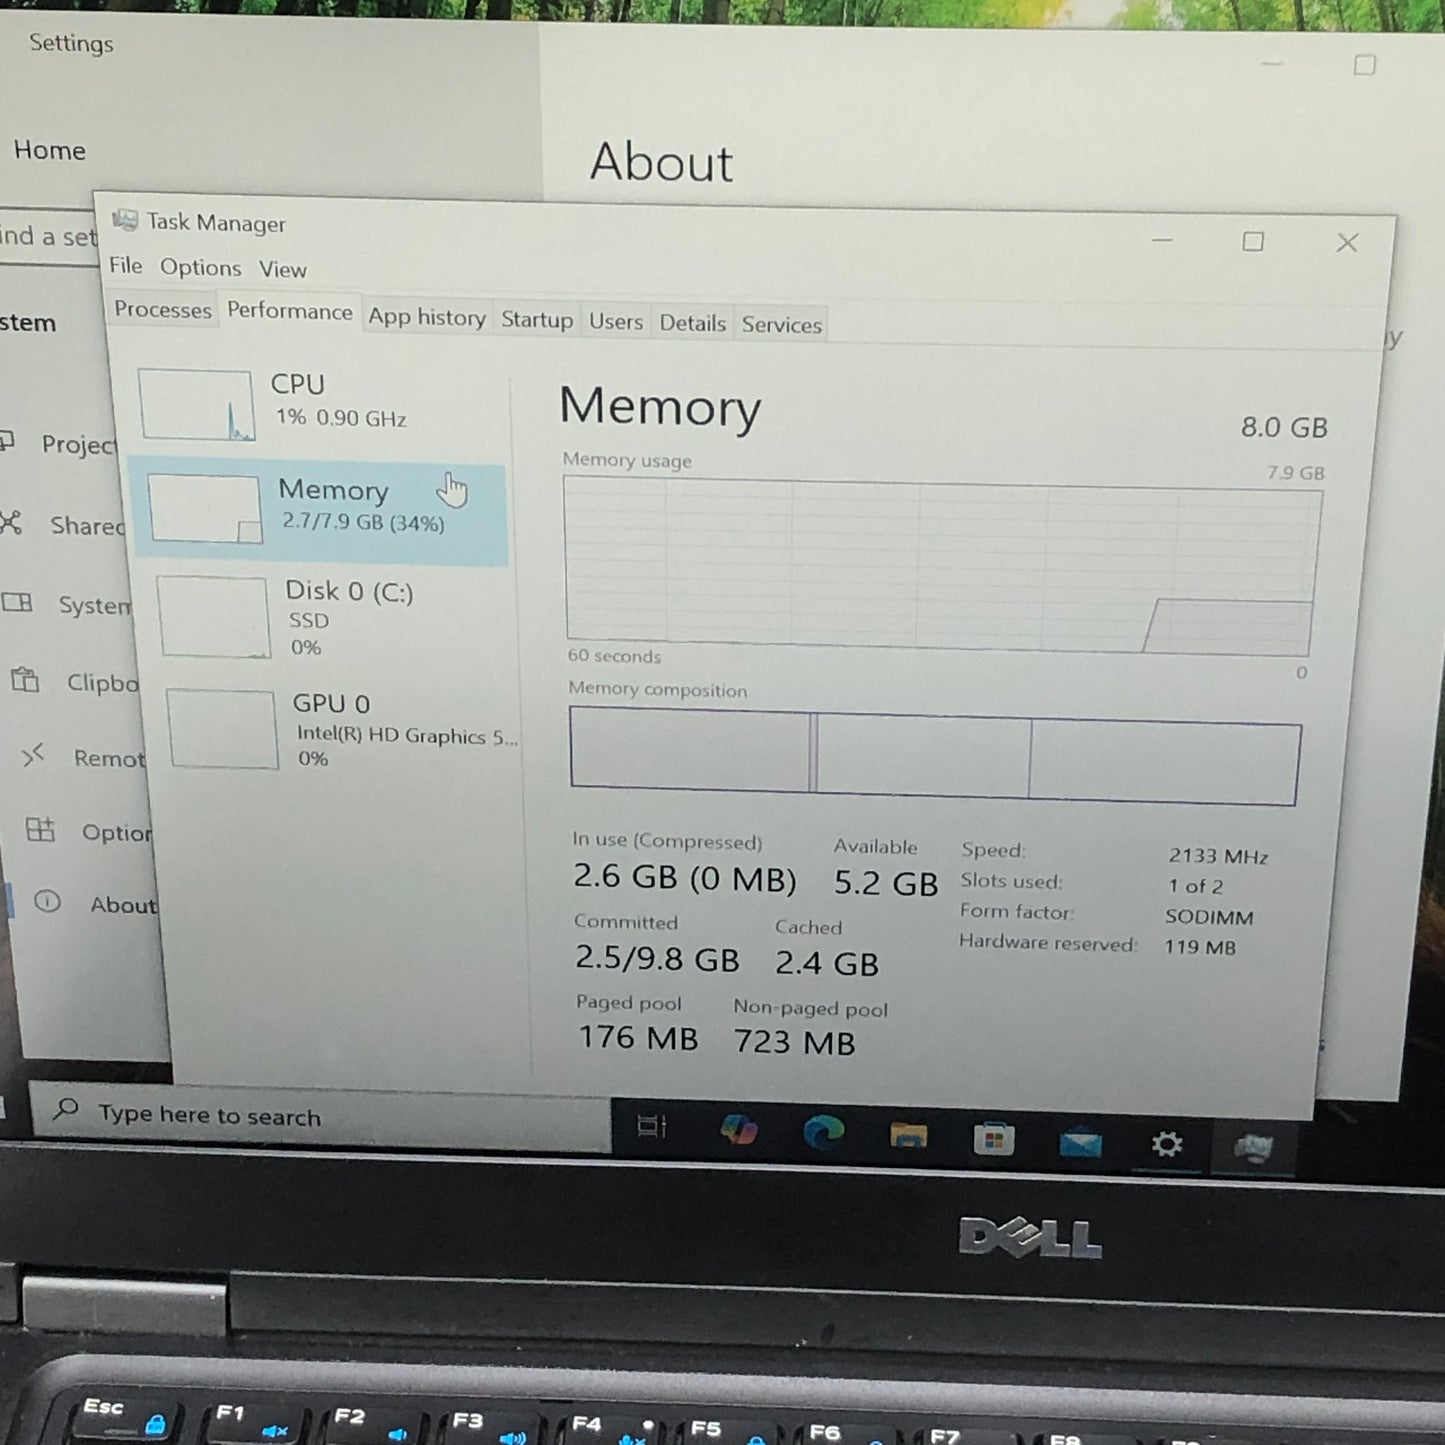The width and height of the screenshot is (1445, 1445).
Task: Select the GPU 0 graph thumbnail
Action: coord(221,728)
